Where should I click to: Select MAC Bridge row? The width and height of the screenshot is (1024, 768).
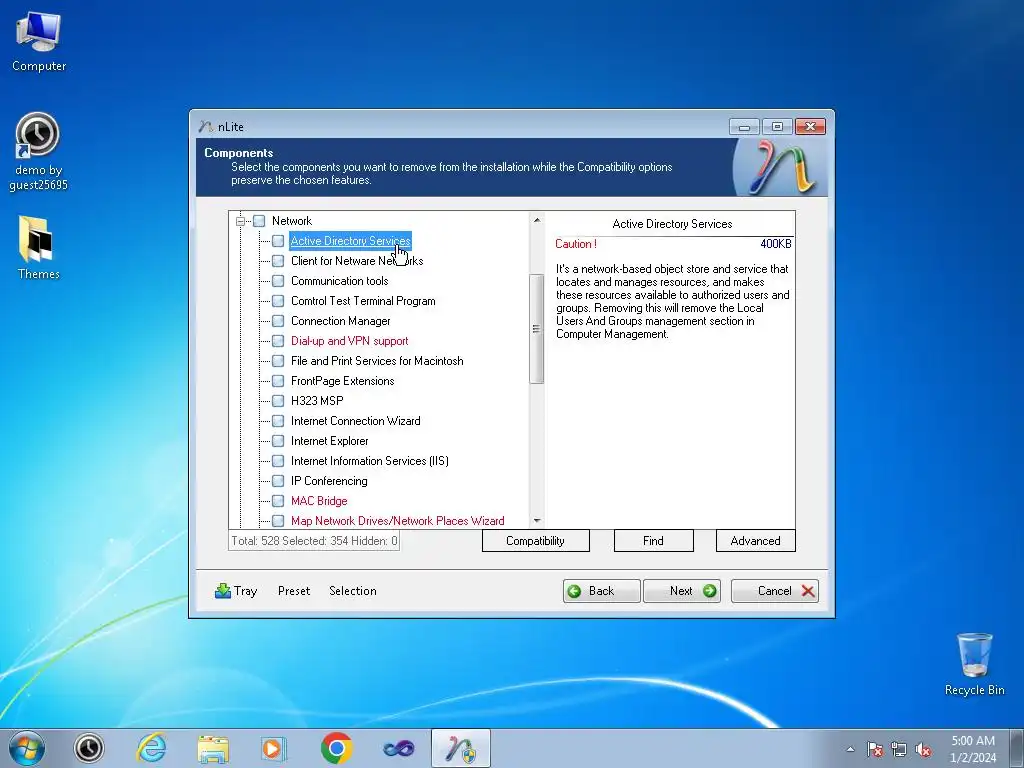point(319,501)
